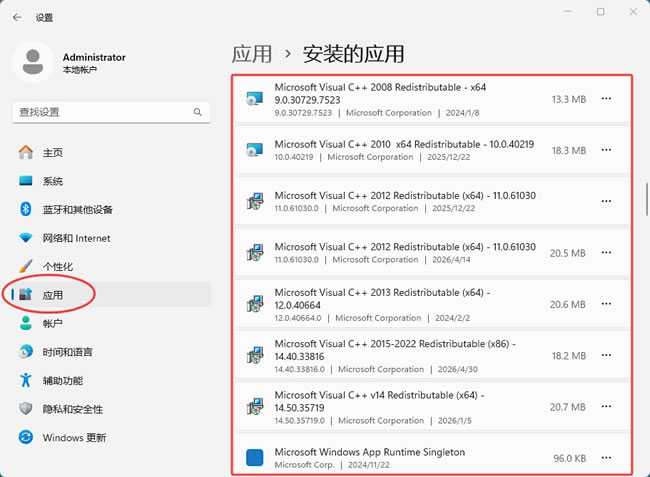The width and height of the screenshot is (650, 477).
Task: Click the 13.3 MB size text
Action: tap(569, 99)
